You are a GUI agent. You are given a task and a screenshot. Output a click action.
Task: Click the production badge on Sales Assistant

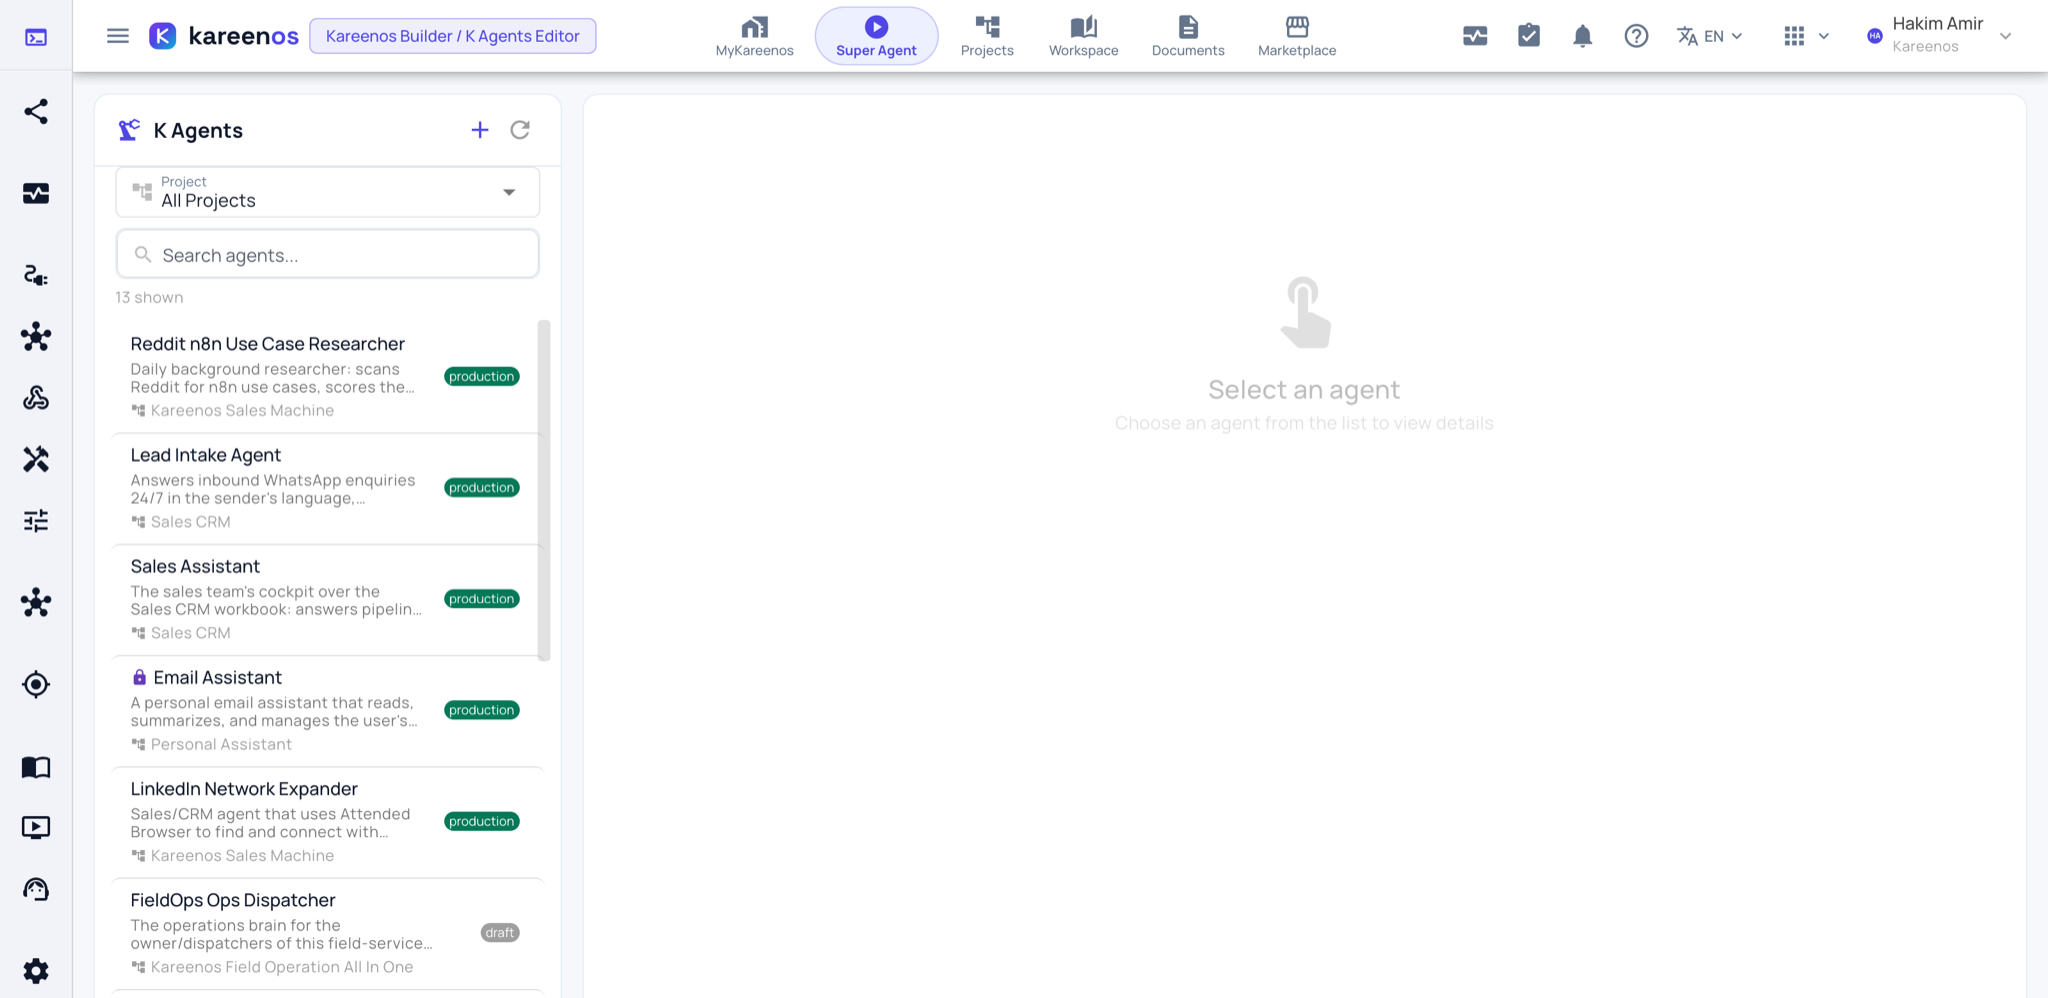point(482,599)
